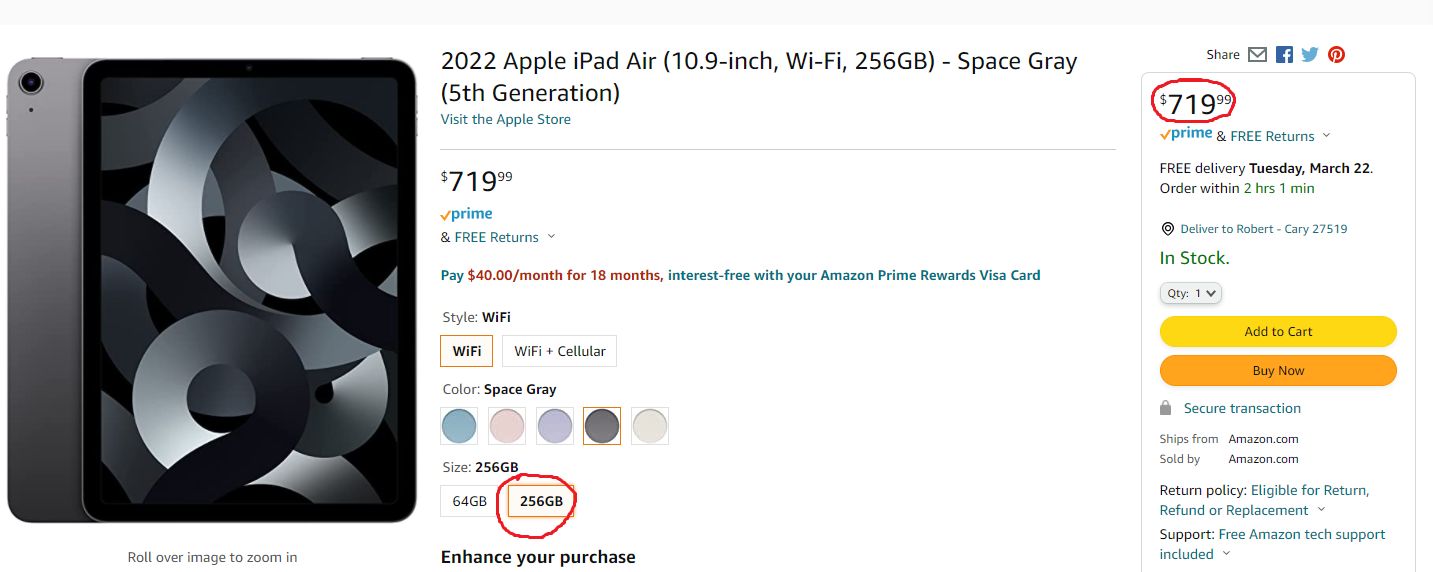Pick the blue color swatch

459,426
